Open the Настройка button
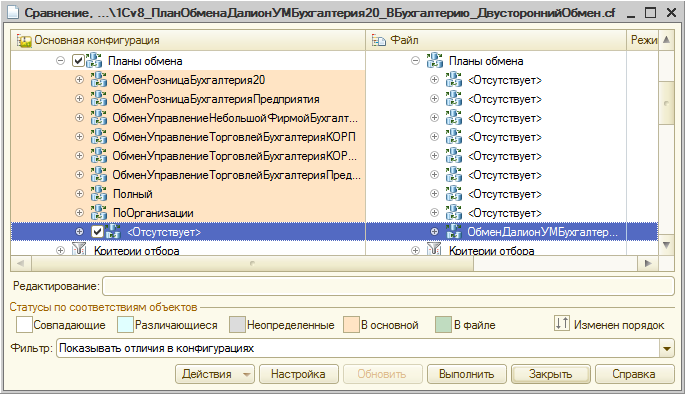The width and height of the screenshot is (685, 394). 298,374
